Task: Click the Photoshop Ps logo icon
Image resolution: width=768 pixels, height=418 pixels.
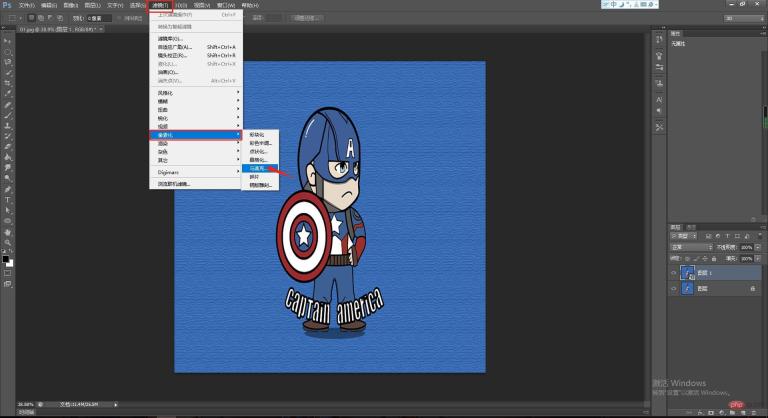Action: coord(7,5)
